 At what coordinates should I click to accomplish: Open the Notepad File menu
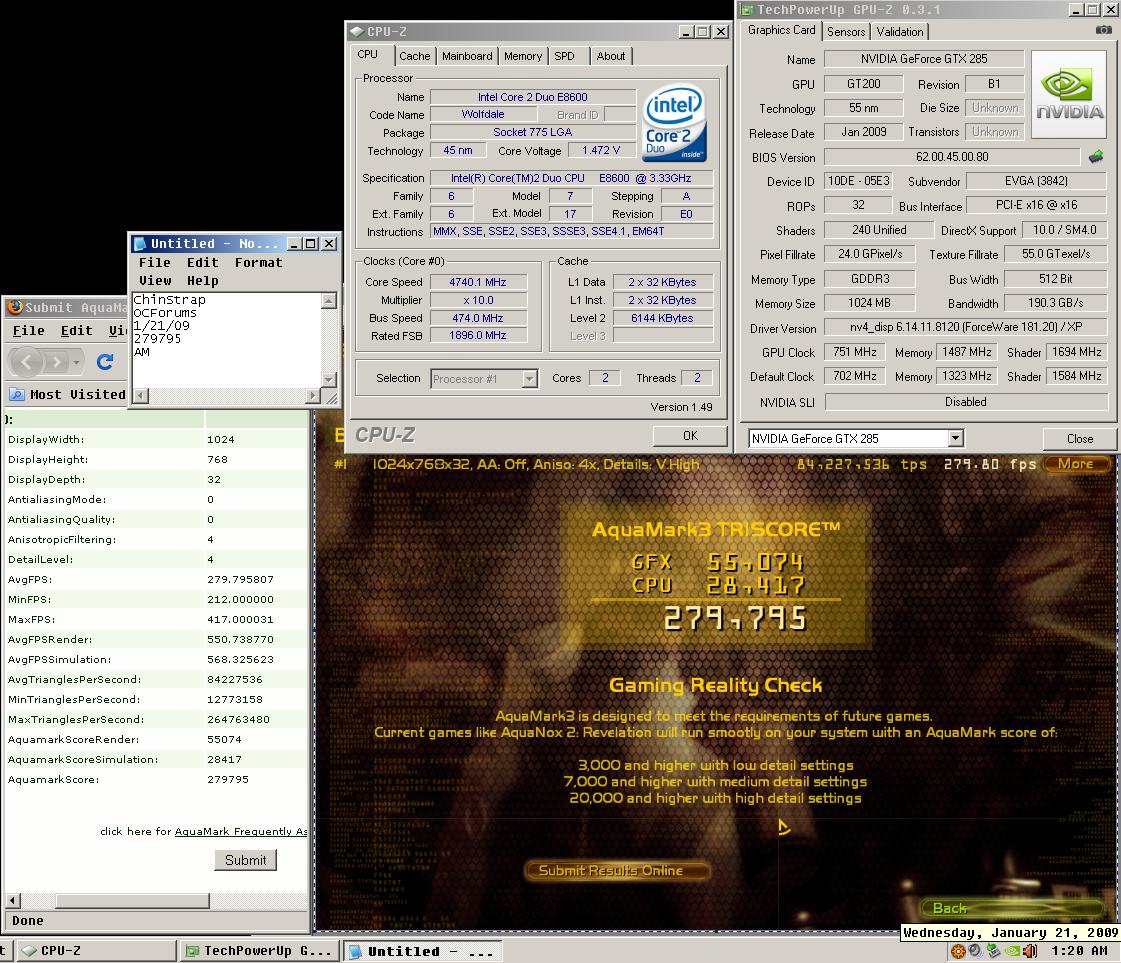[154, 262]
